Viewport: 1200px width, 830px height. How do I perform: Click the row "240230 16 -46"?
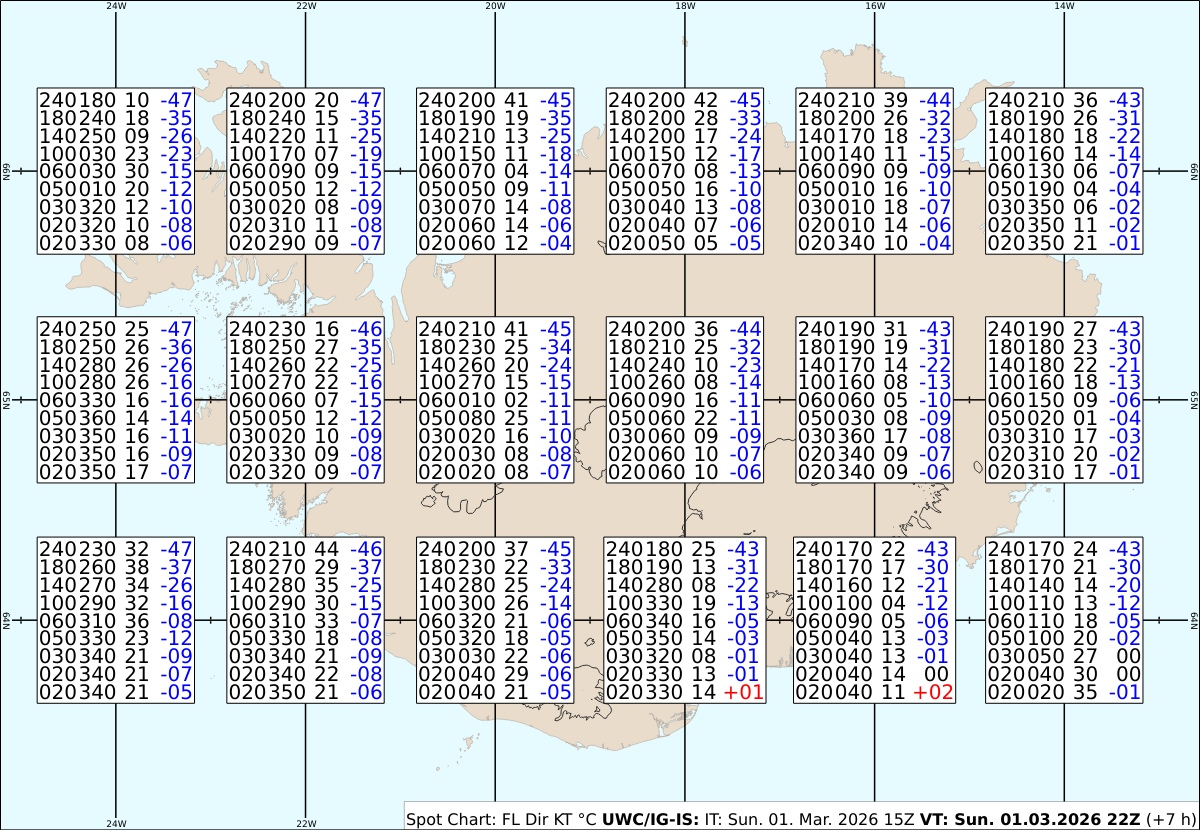coord(306,328)
